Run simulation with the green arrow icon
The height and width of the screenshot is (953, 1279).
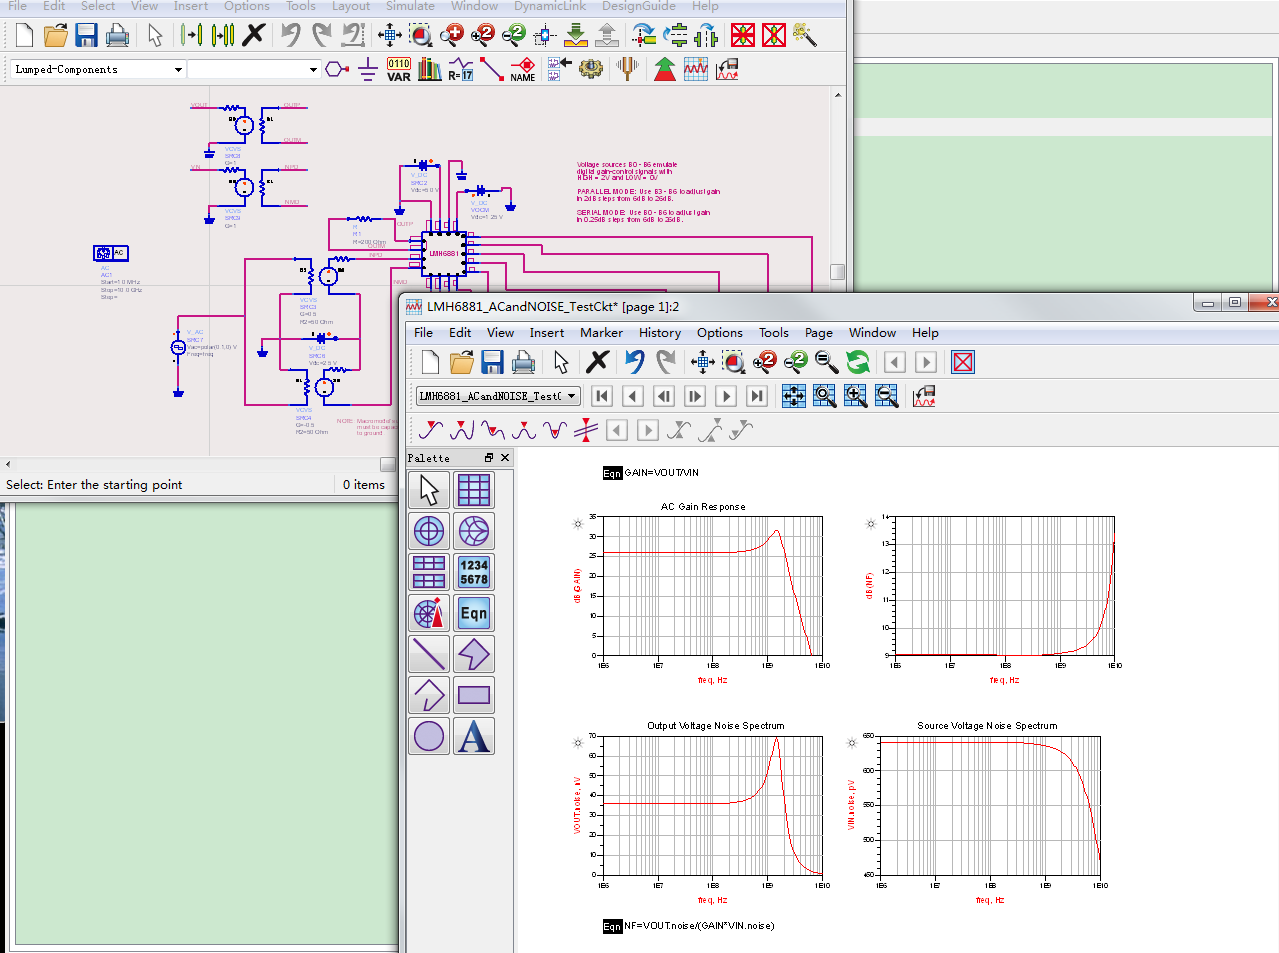tap(665, 69)
